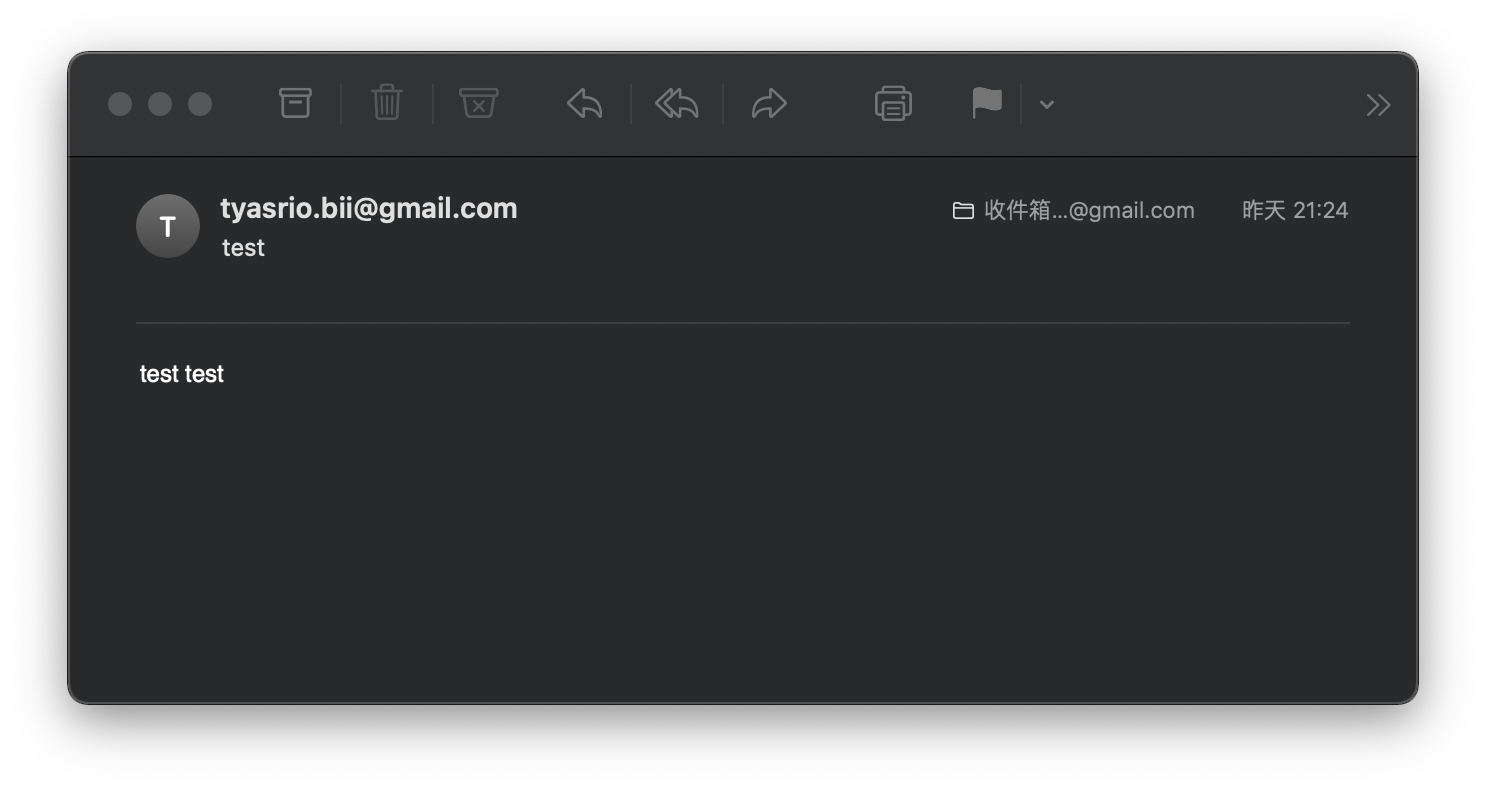This screenshot has width=1486, height=788.
Task: Move message to Junk with the X-box icon
Action: 479,103
